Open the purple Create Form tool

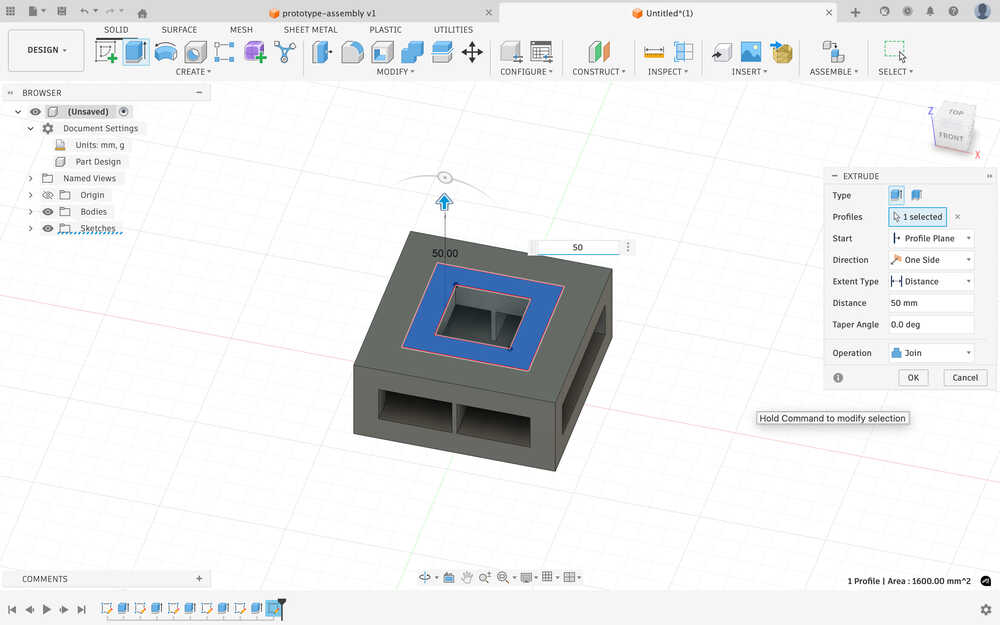coord(254,52)
